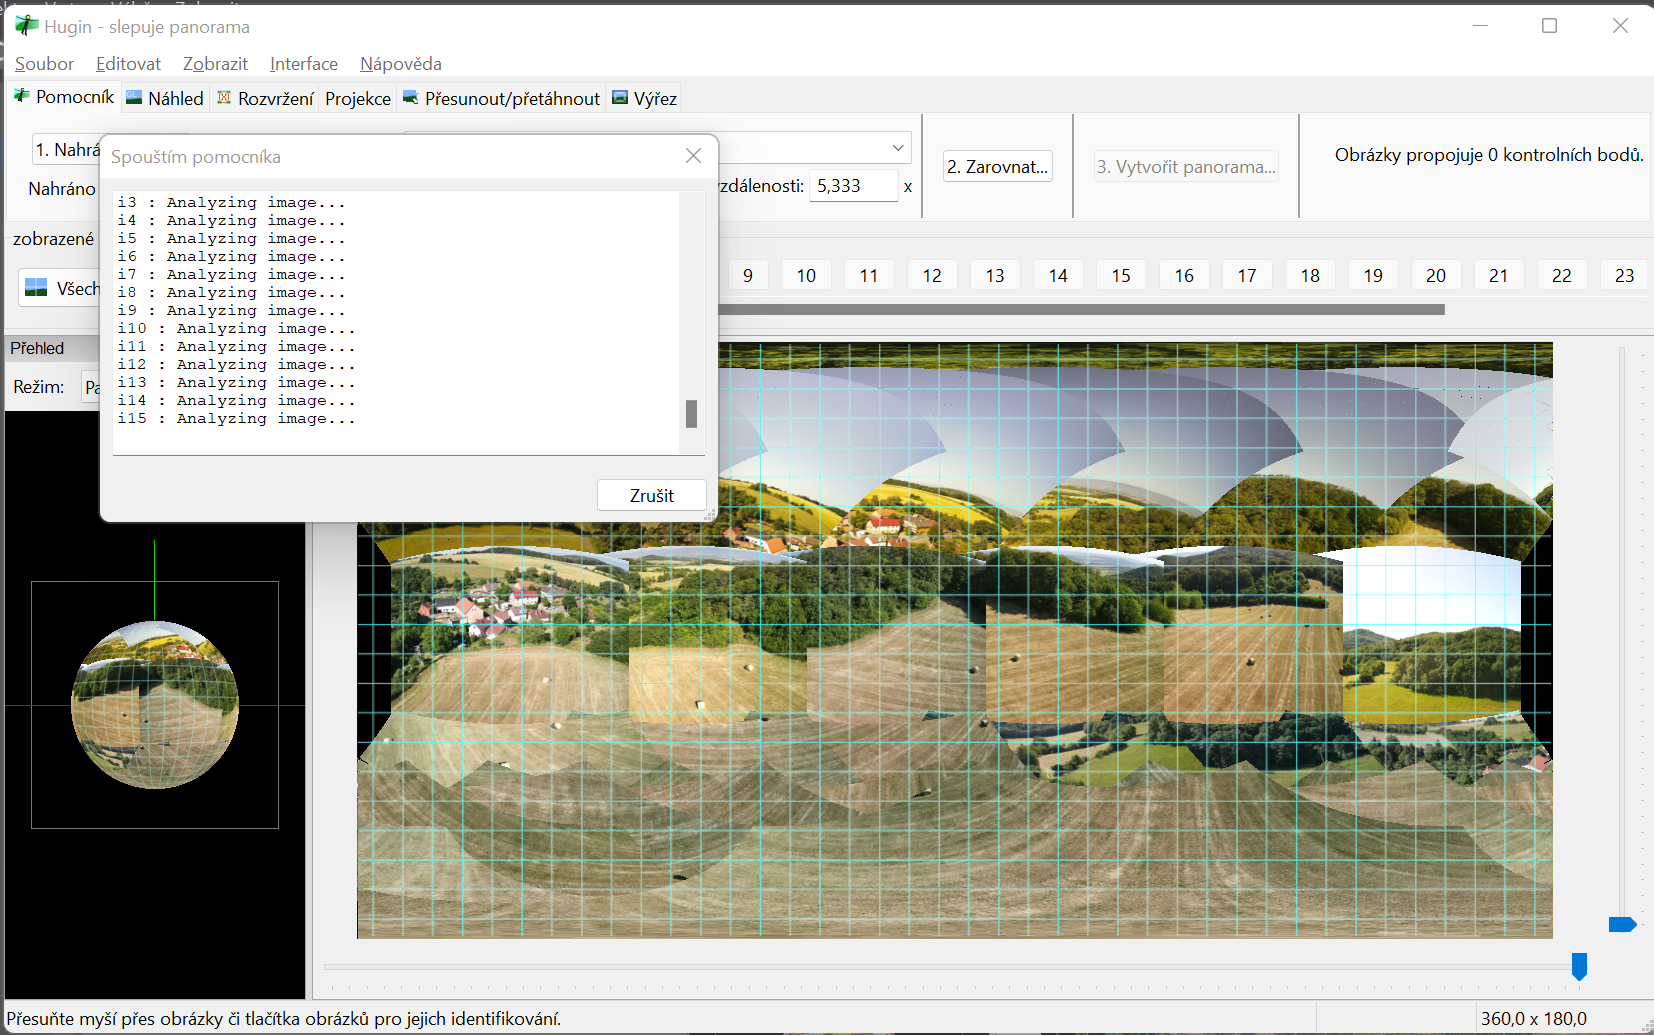
Task: Click the Náhled tab landscape icon
Action: [134, 98]
